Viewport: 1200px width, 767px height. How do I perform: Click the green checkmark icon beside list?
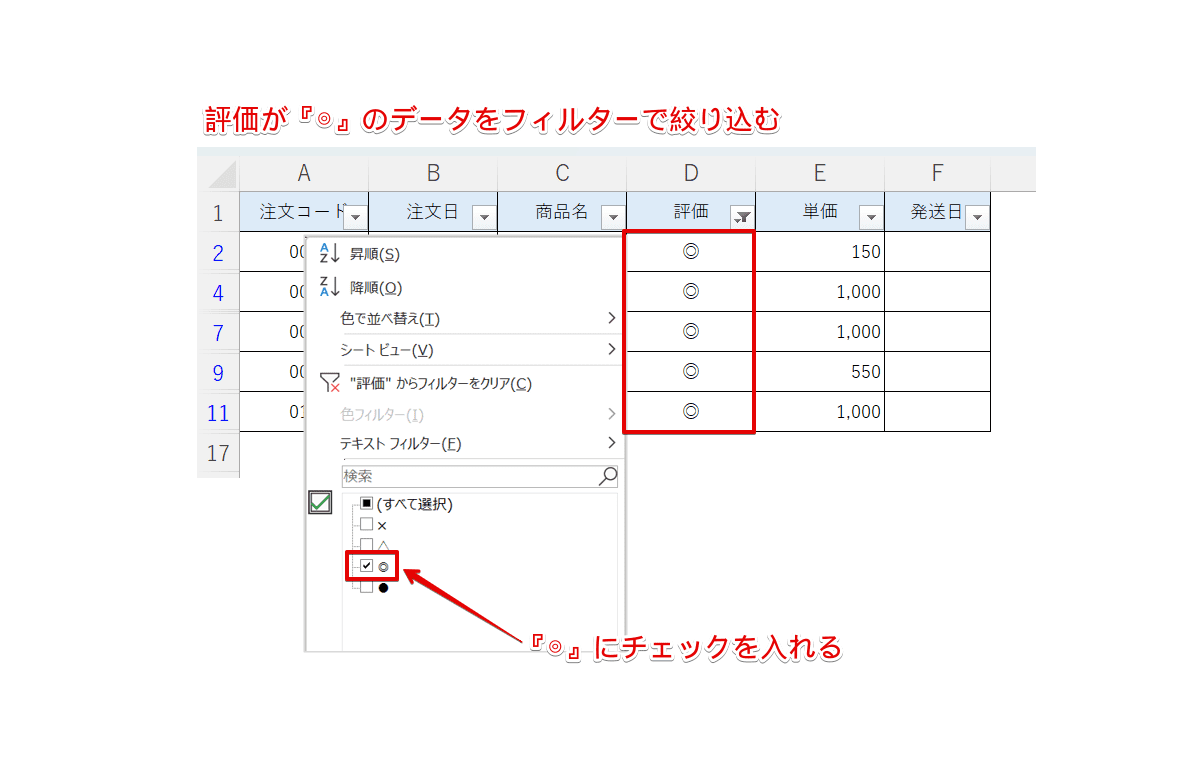point(320,503)
